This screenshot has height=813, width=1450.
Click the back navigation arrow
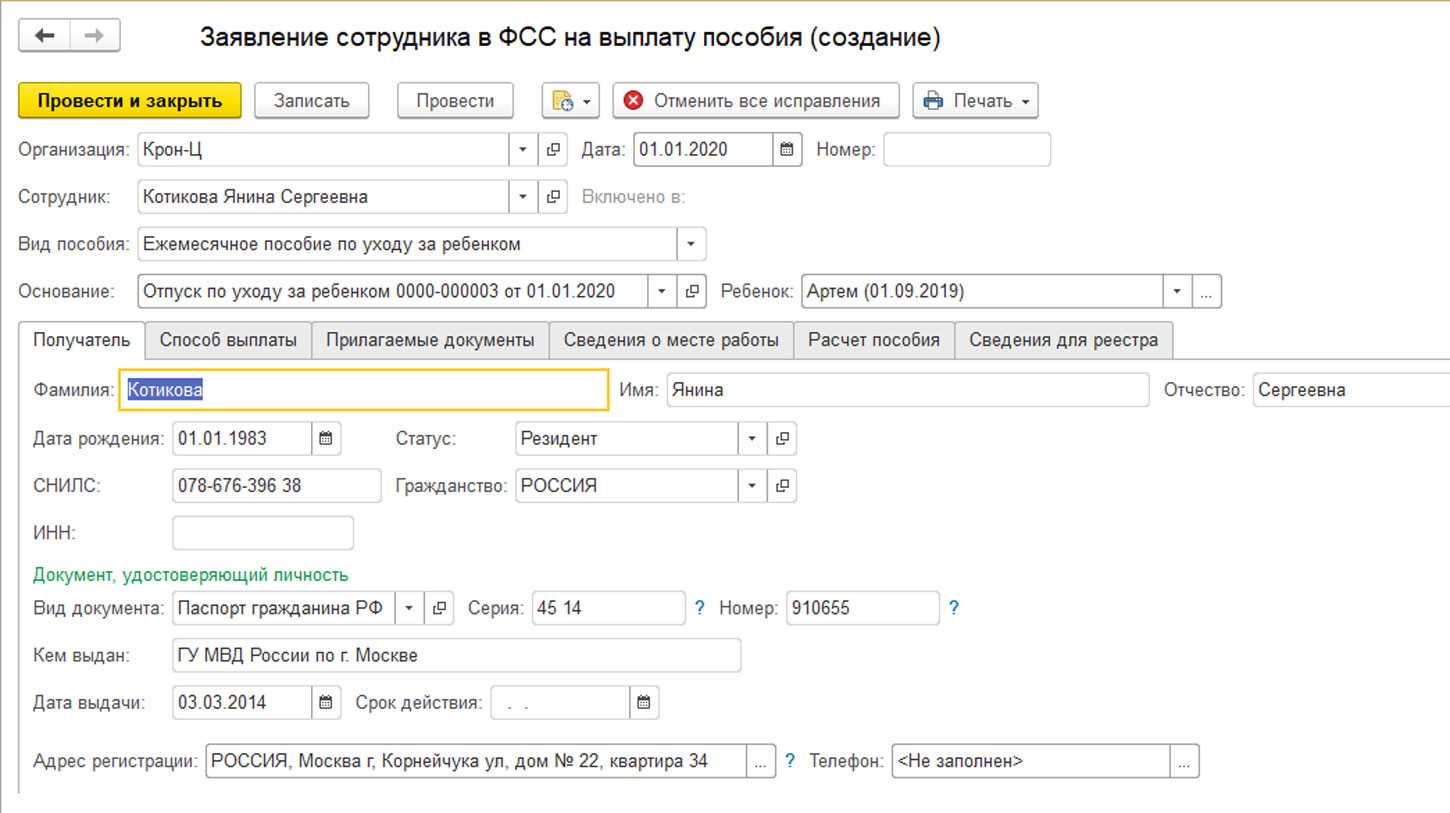[45, 36]
